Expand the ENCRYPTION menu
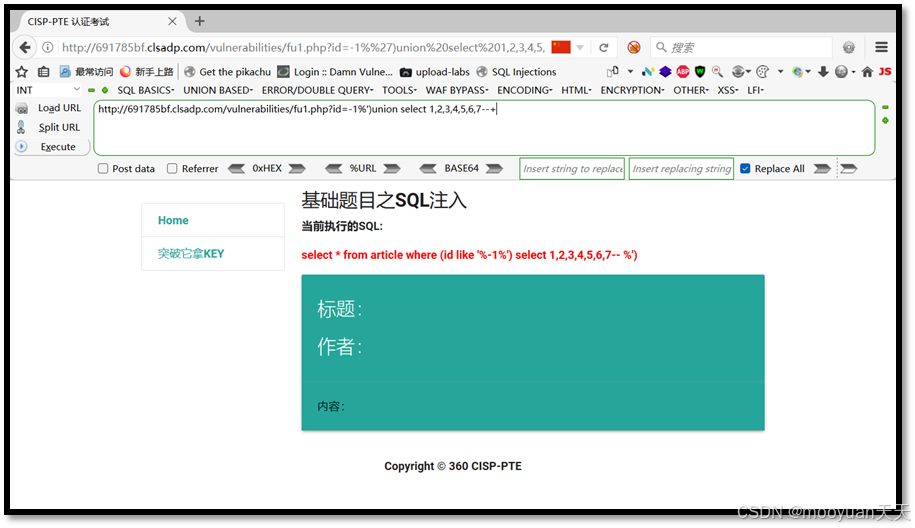Viewport: 915px width, 528px height. (633, 90)
